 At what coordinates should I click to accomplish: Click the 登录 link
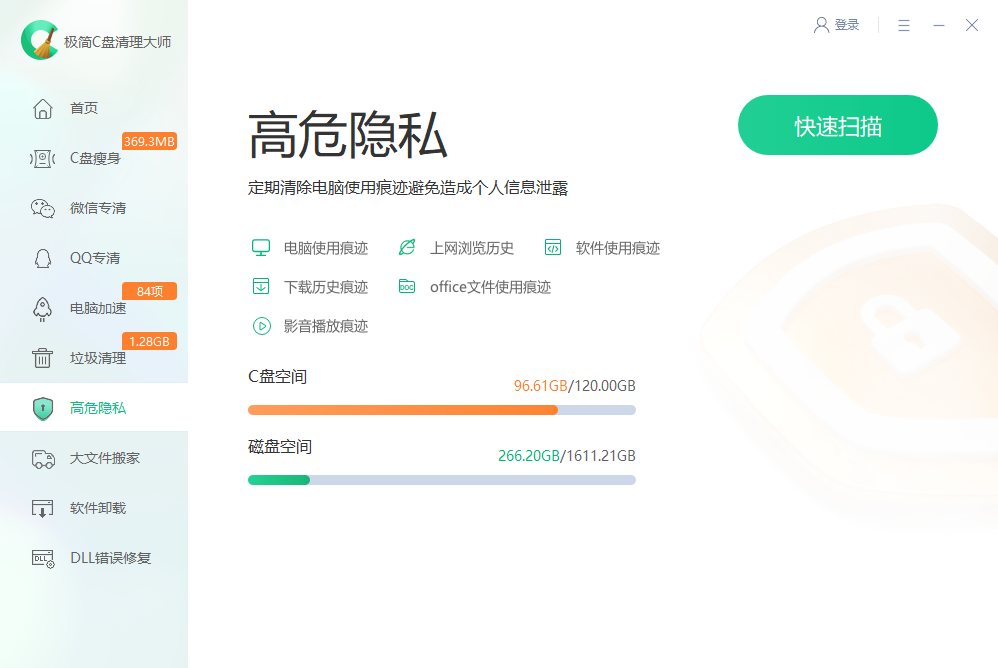pyautogui.click(x=847, y=25)
